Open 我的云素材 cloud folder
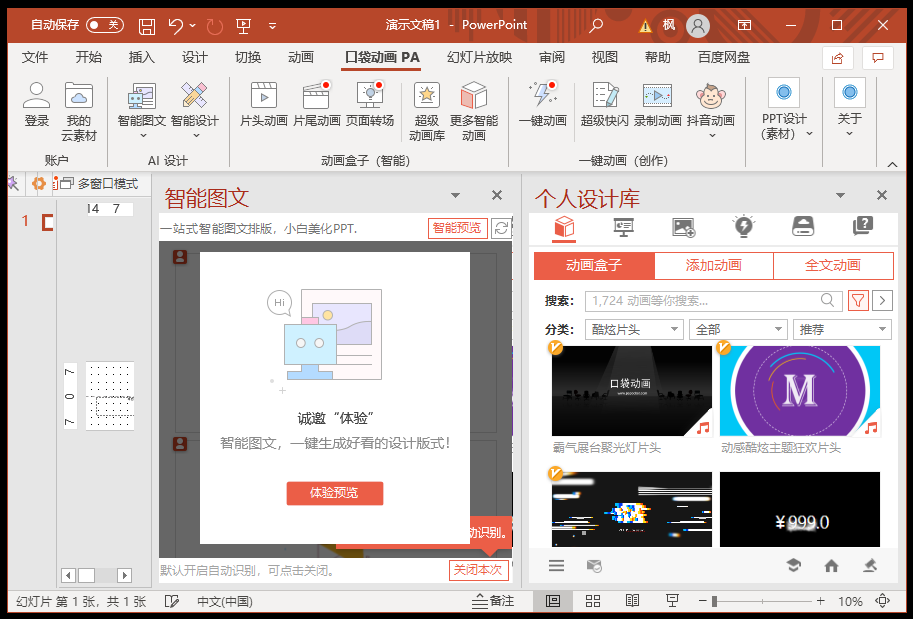Viewport: 913px width, 619px height. 79,97
